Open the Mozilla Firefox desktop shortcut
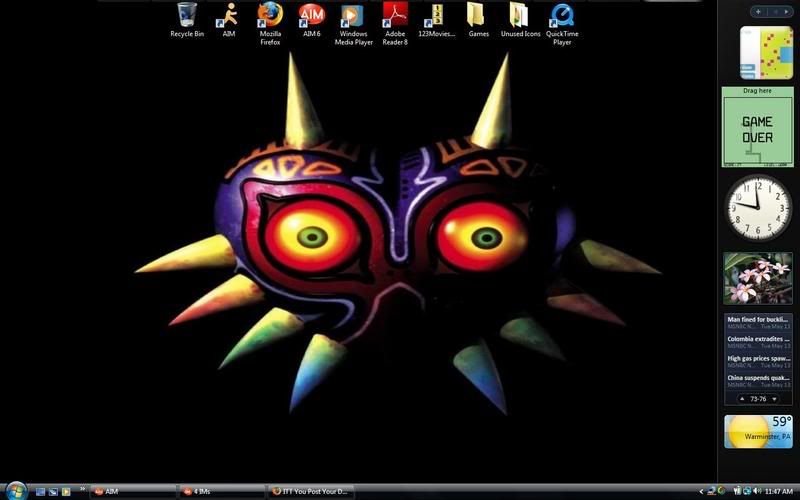800x500 pixels. [270, 23]
